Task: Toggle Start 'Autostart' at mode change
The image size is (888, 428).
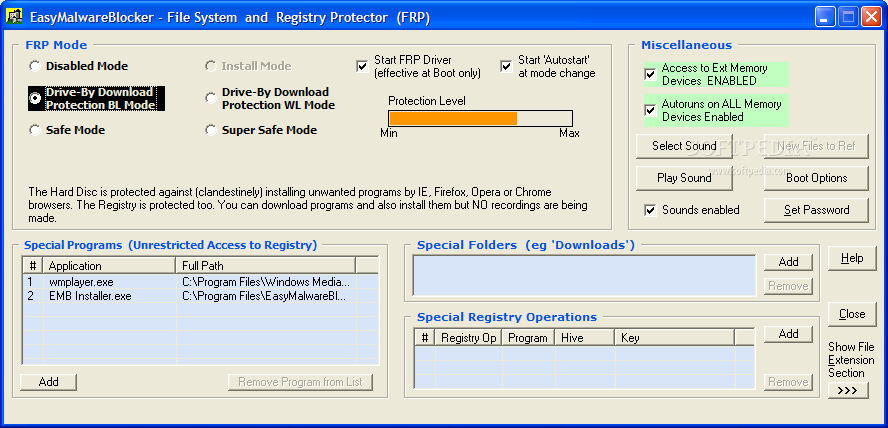Action: point(506,66)
